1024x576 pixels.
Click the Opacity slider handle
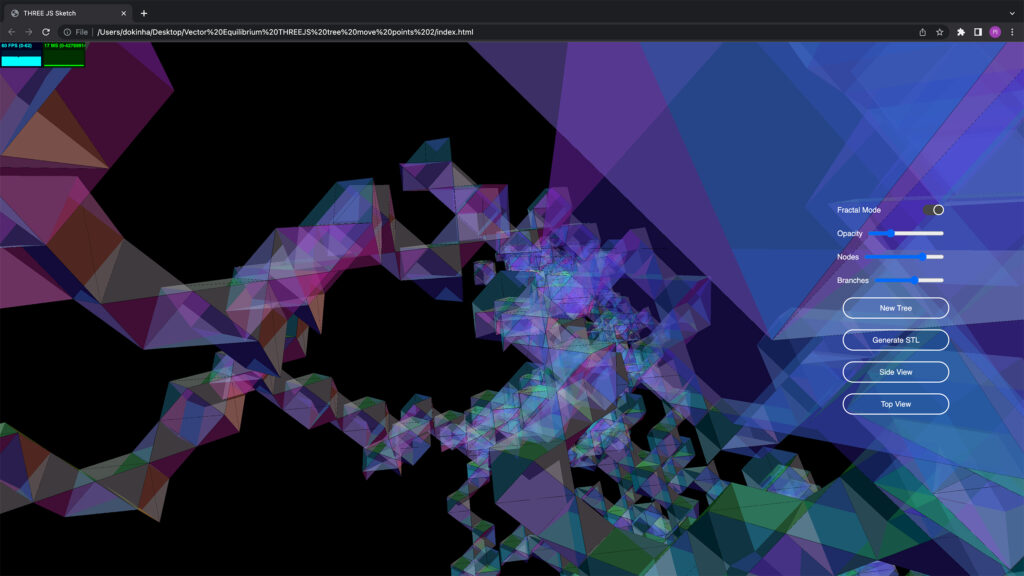[892, 233]
